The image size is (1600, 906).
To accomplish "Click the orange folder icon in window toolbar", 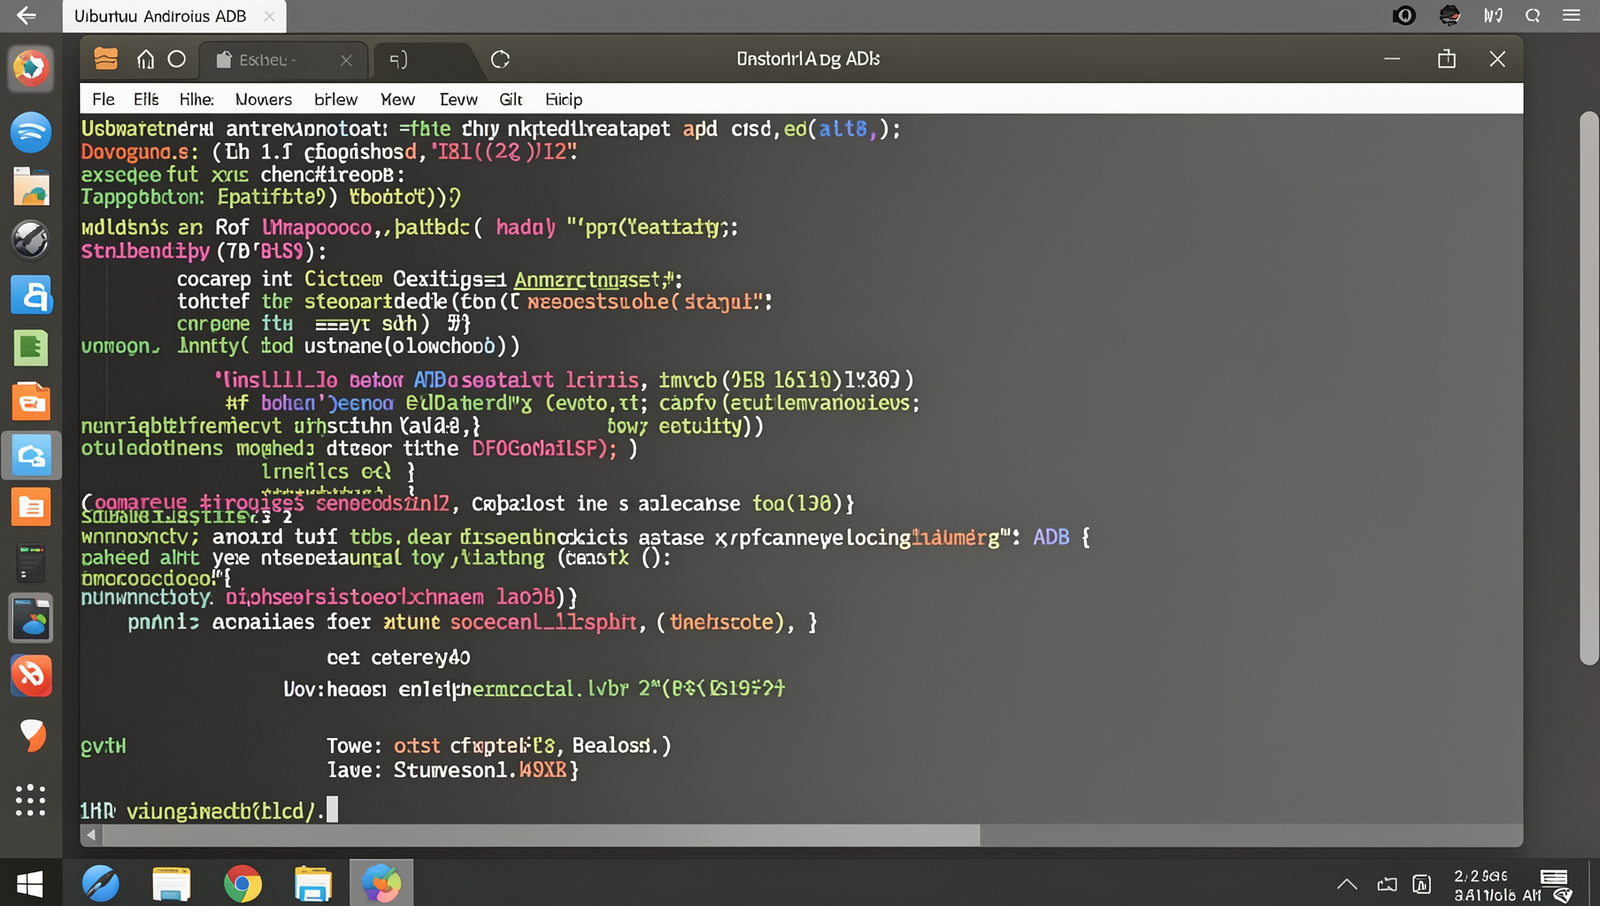I will (106, 59).
